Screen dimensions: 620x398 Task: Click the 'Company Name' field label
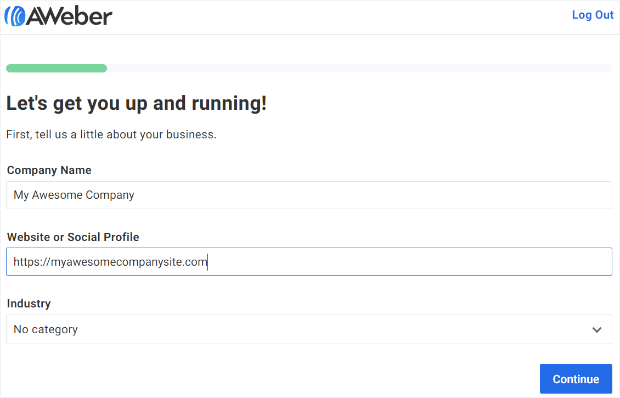(49, 170)
